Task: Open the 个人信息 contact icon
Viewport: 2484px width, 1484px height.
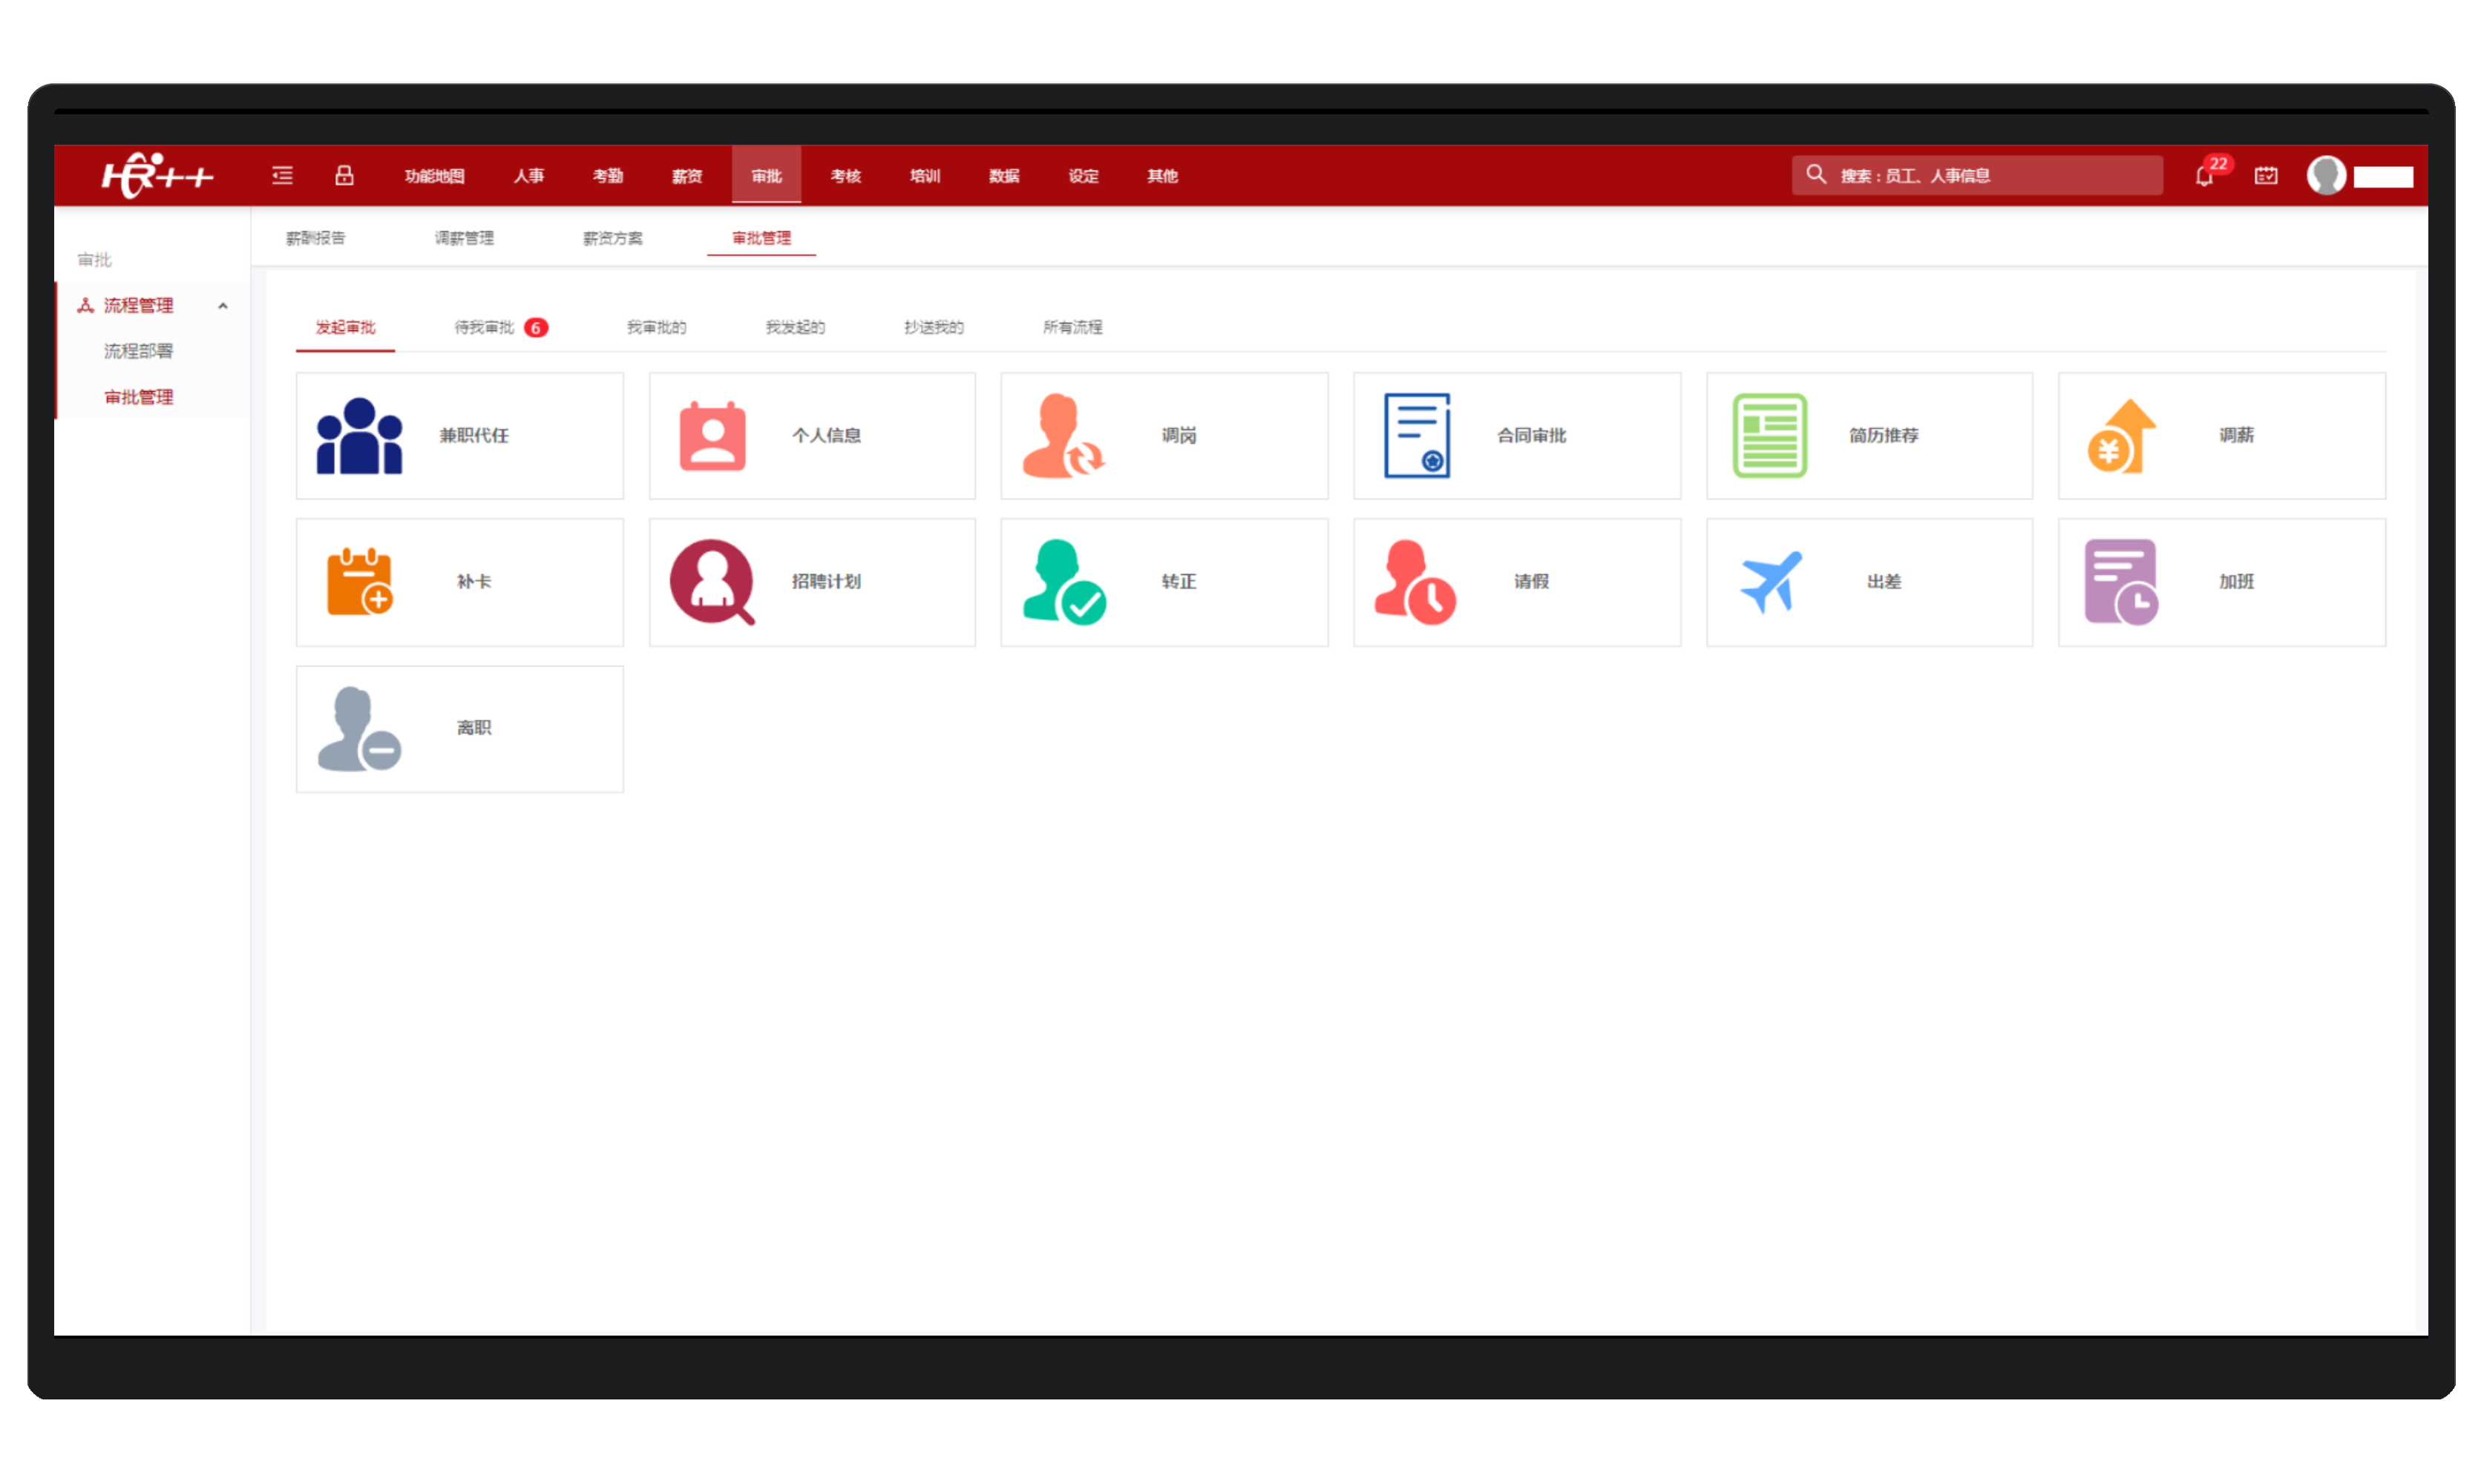Action: pyautogui.click(x=712, y=436)
